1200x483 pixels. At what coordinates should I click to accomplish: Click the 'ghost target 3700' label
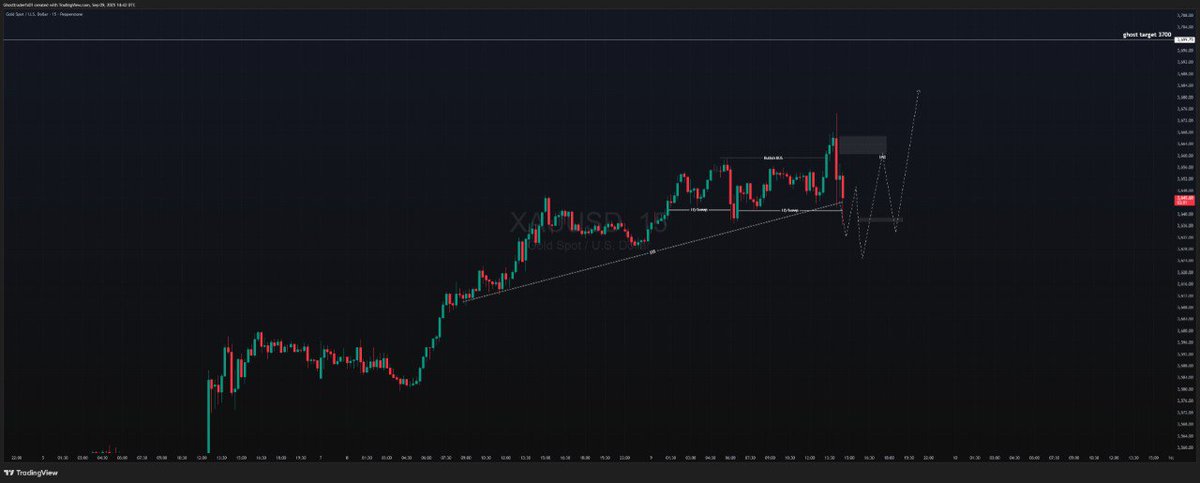click(x=1146, y=35)
